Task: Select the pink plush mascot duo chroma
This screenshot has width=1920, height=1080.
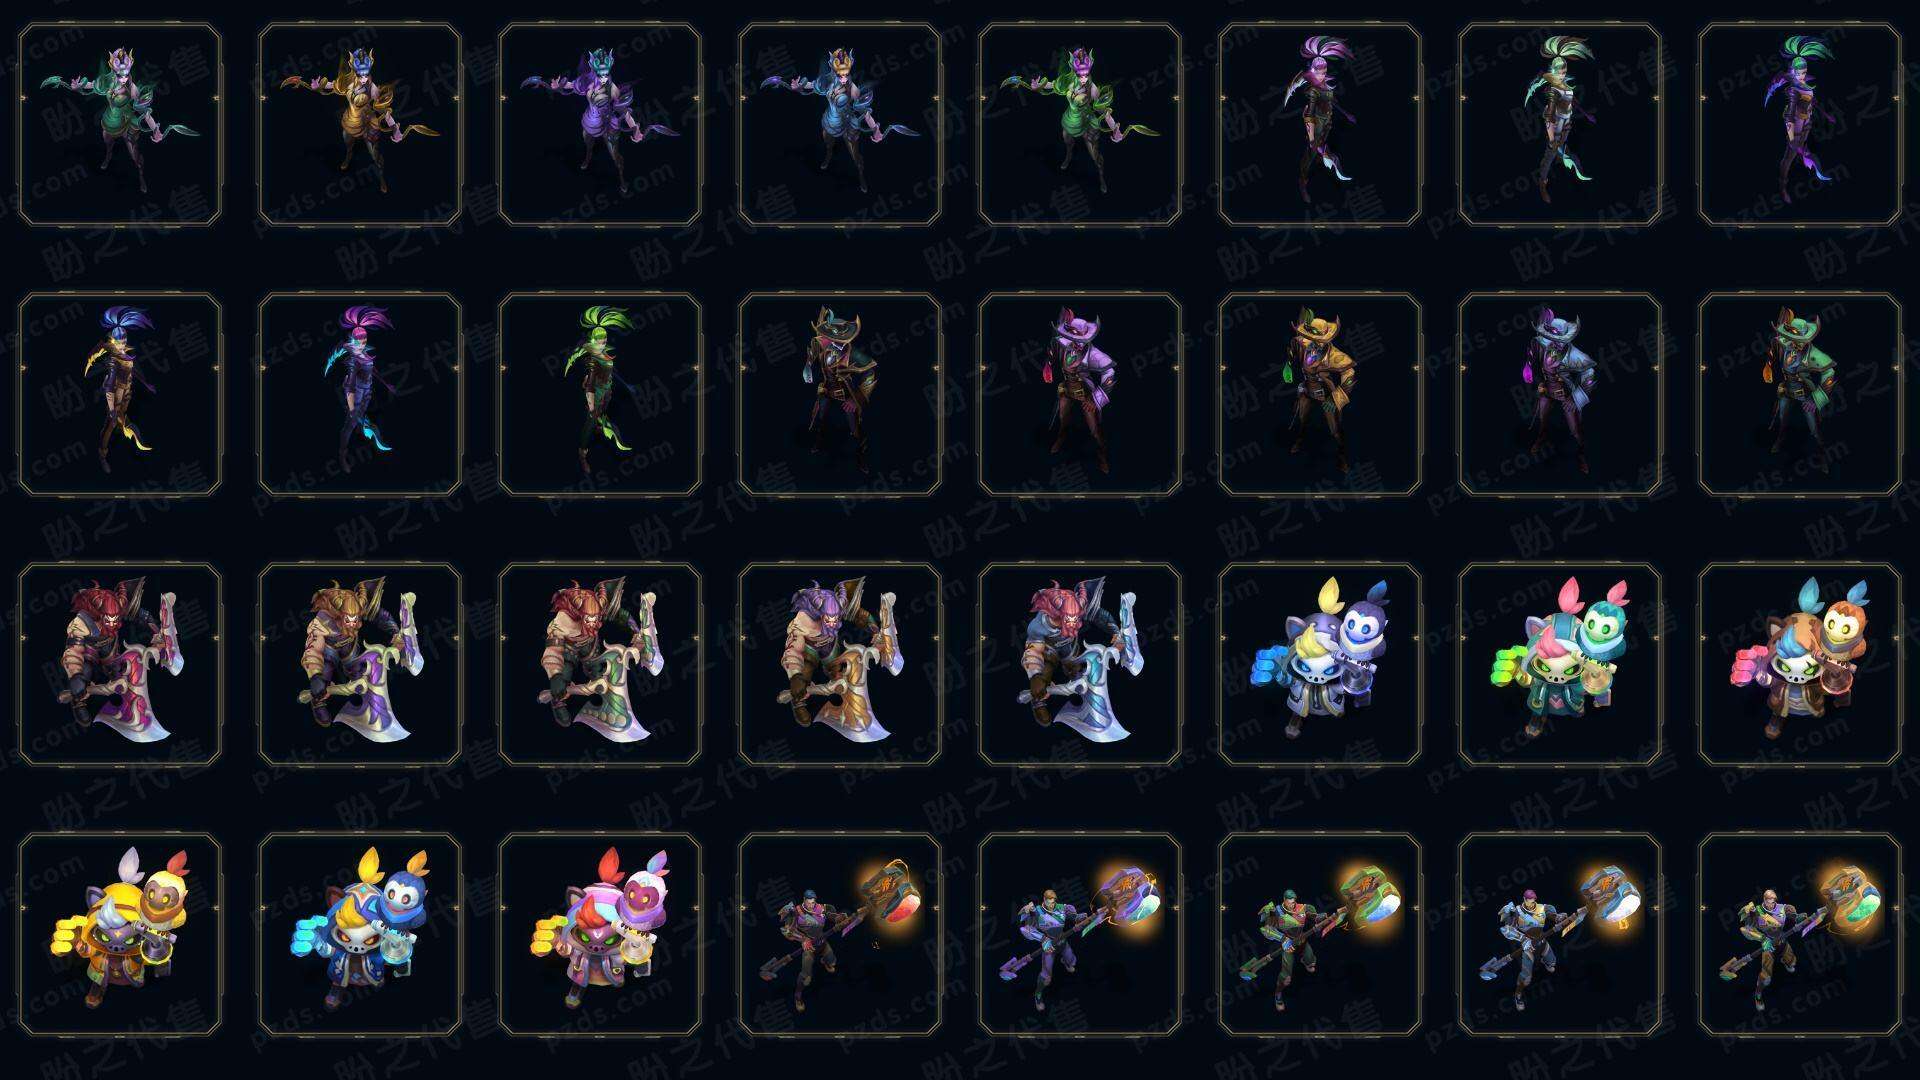Action: [x=600, y=935]
